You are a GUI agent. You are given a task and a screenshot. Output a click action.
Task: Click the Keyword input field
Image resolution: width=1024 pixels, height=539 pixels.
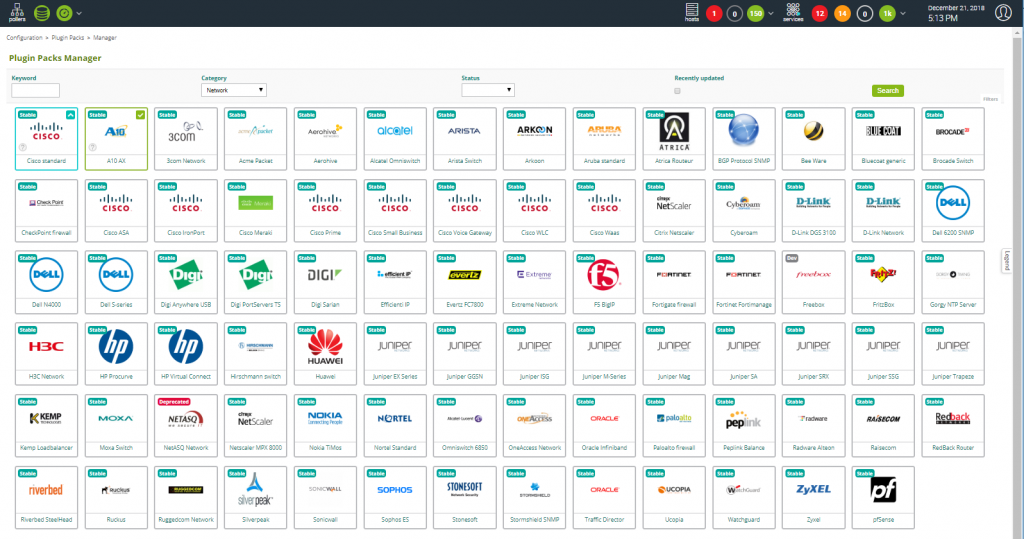[x=36, y=91]
